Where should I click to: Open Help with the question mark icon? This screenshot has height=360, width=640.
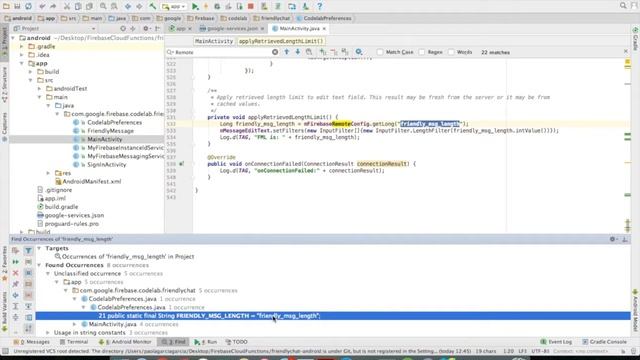(319, 6)
